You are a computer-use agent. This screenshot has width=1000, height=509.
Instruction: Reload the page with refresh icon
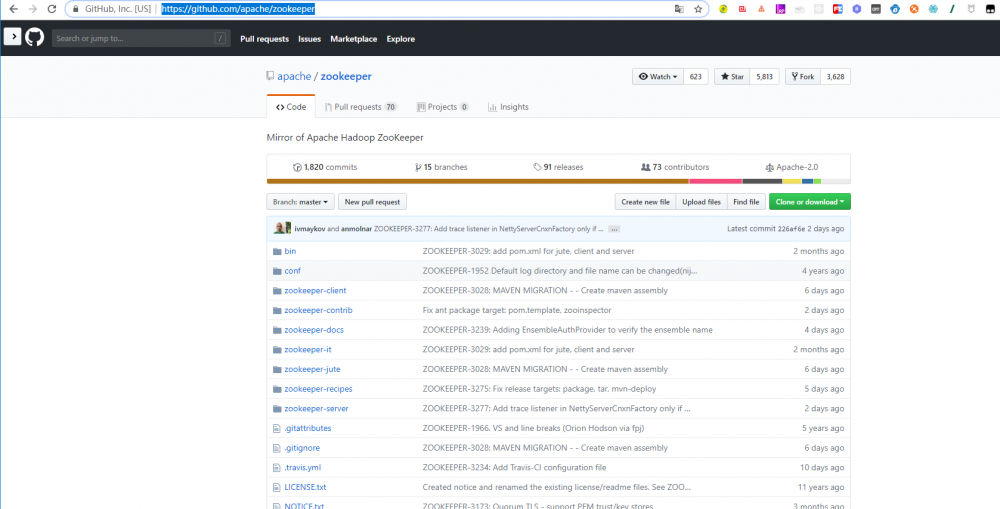click(x=52, y=10)
